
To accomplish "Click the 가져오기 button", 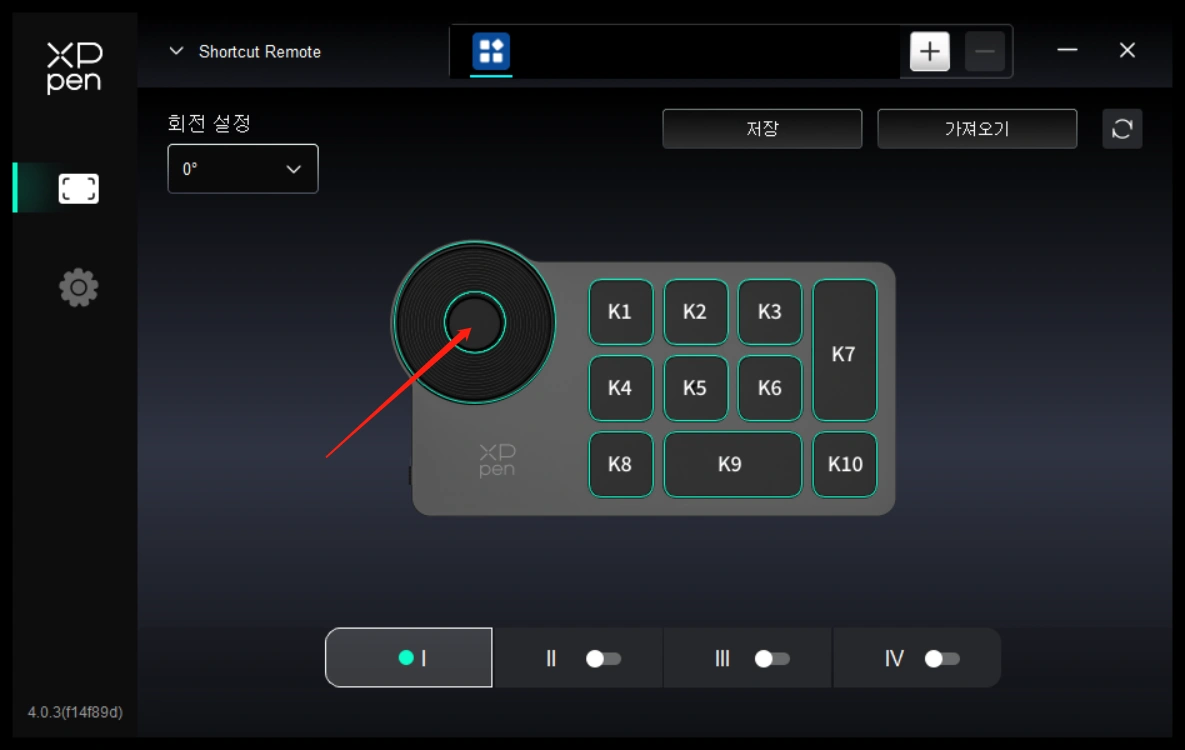I will coord(976,129).
